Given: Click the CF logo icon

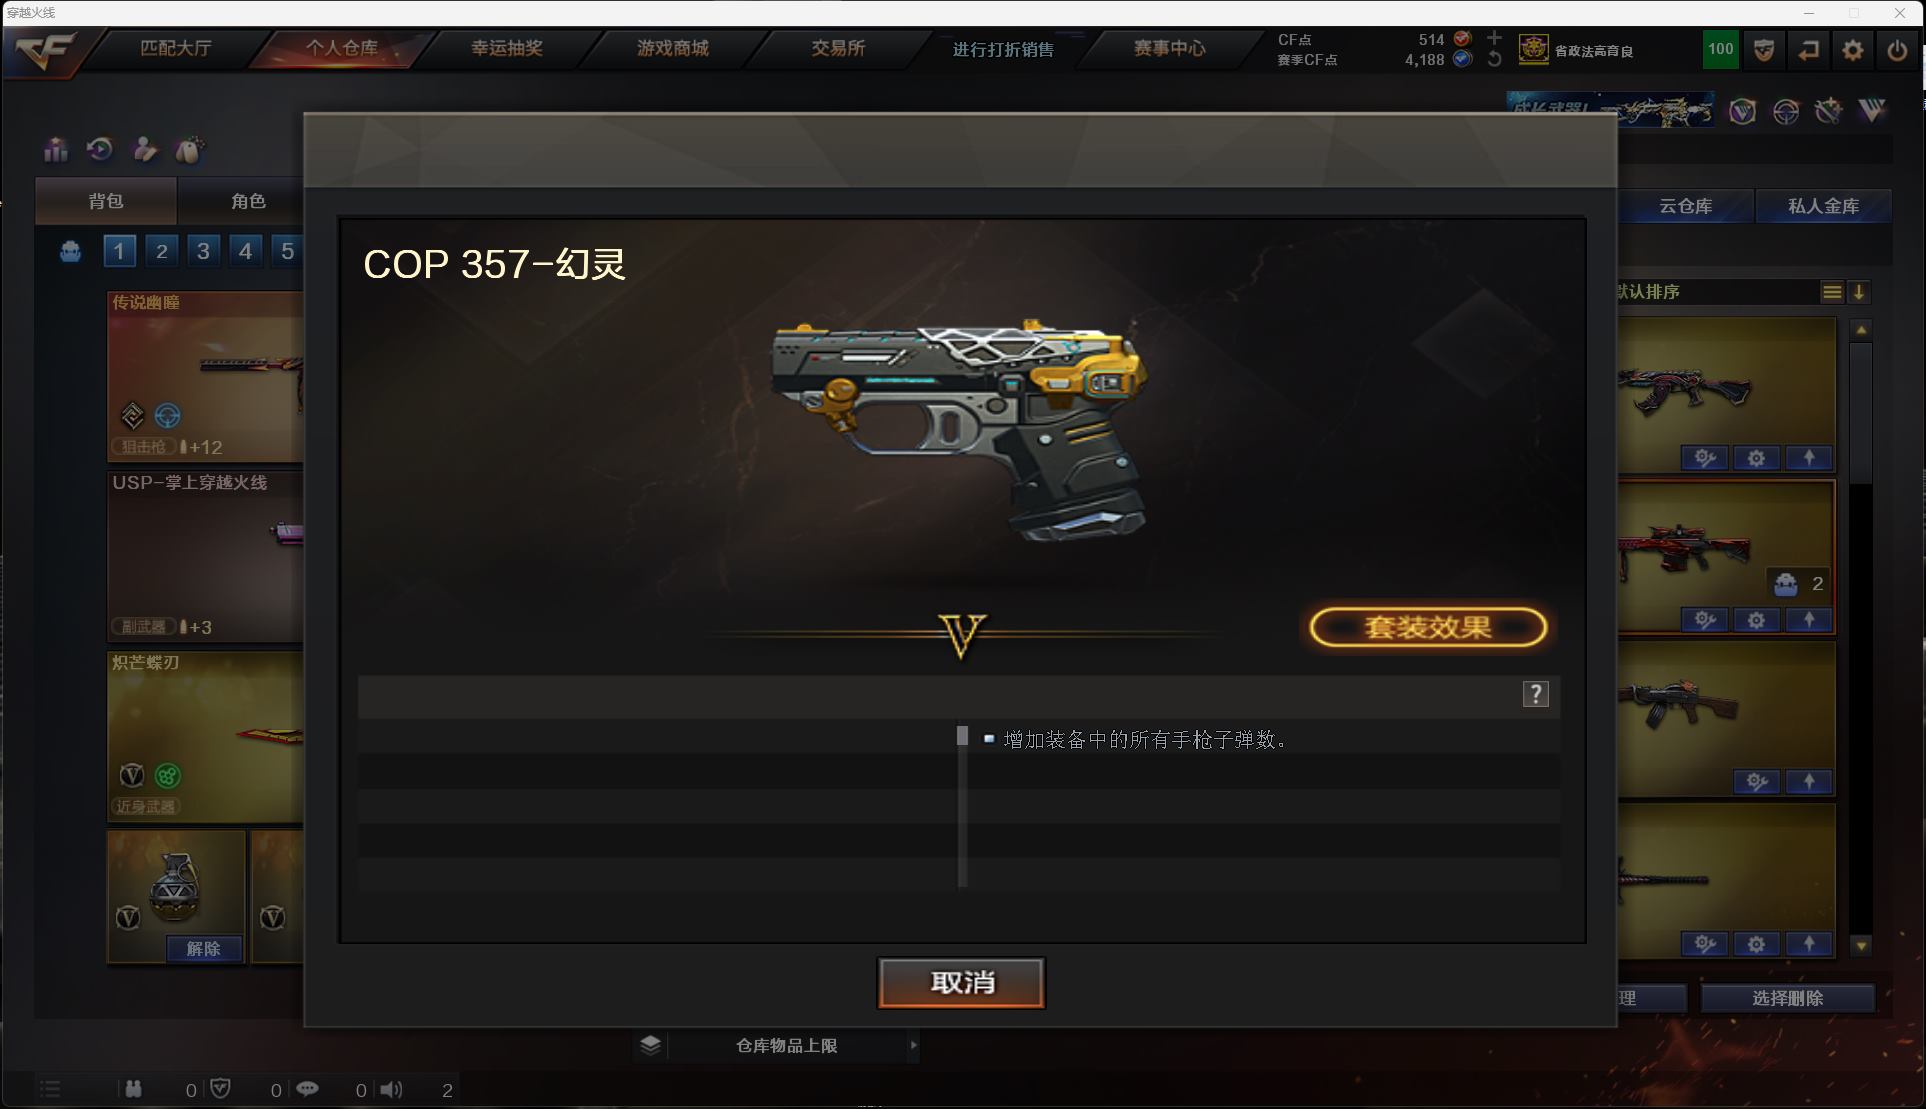Looking at the screenshot, I should (x=47, y=50).
